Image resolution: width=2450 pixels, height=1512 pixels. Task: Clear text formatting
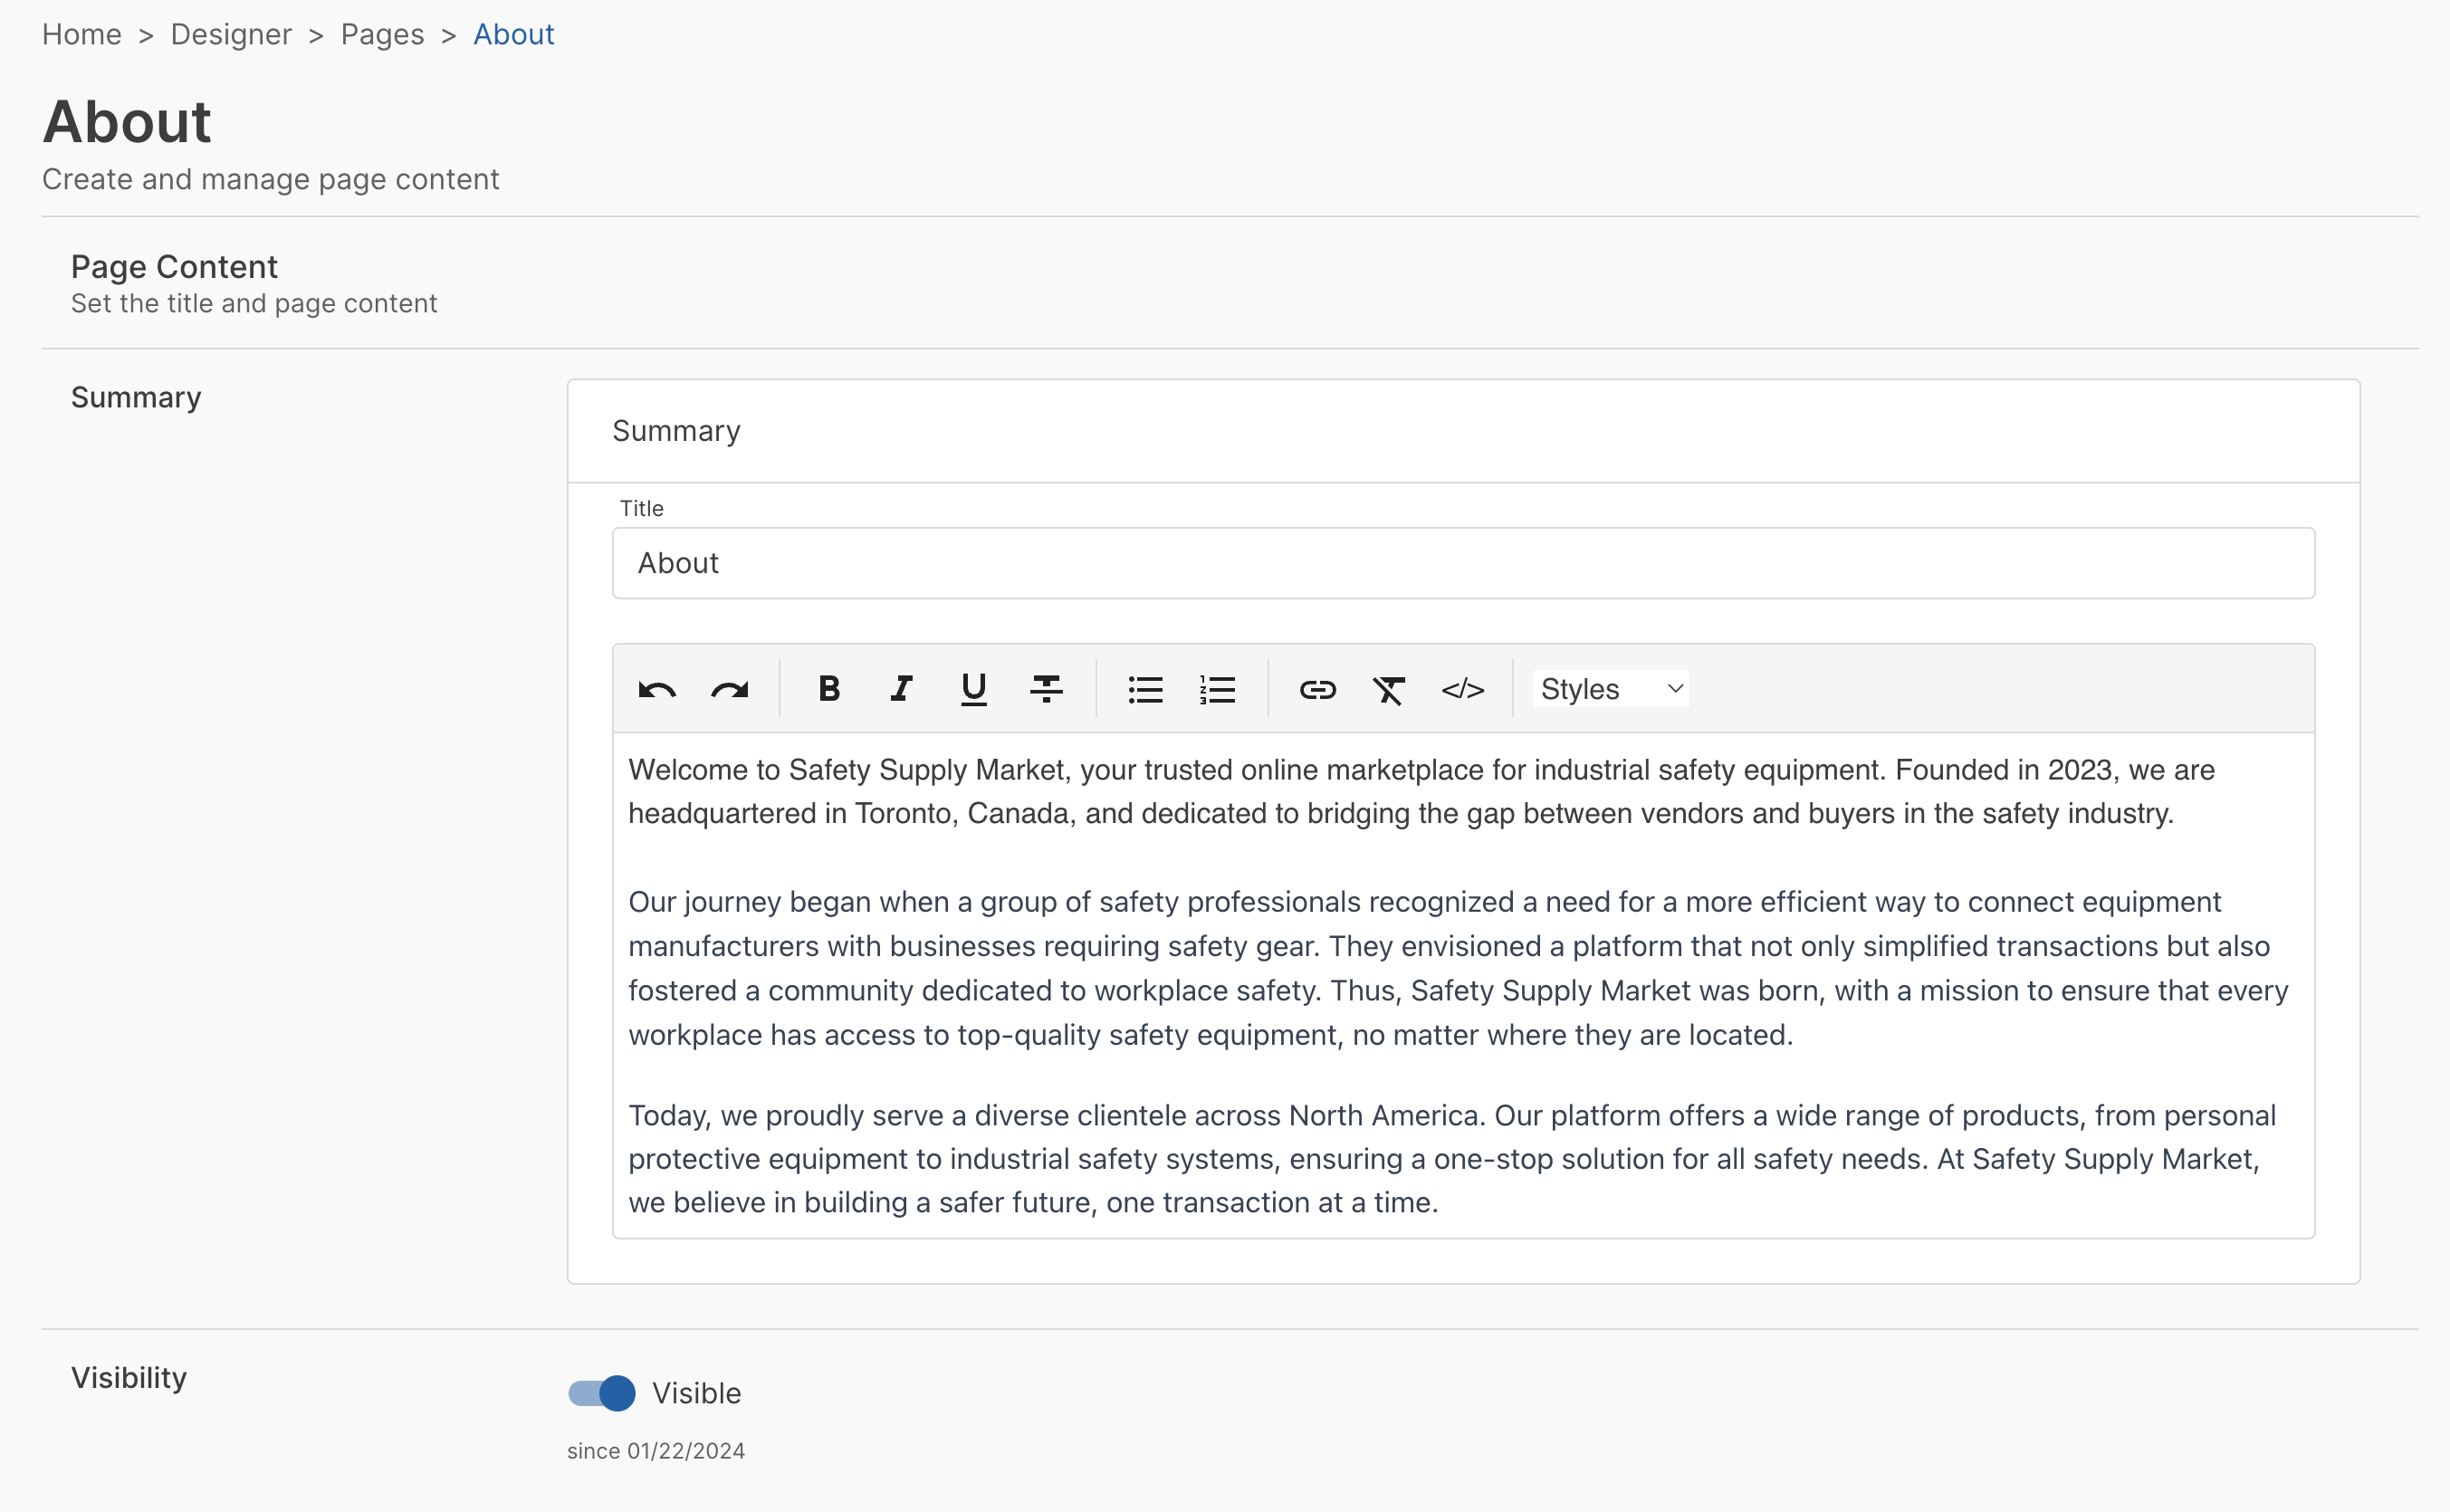tap(1389, 689)
